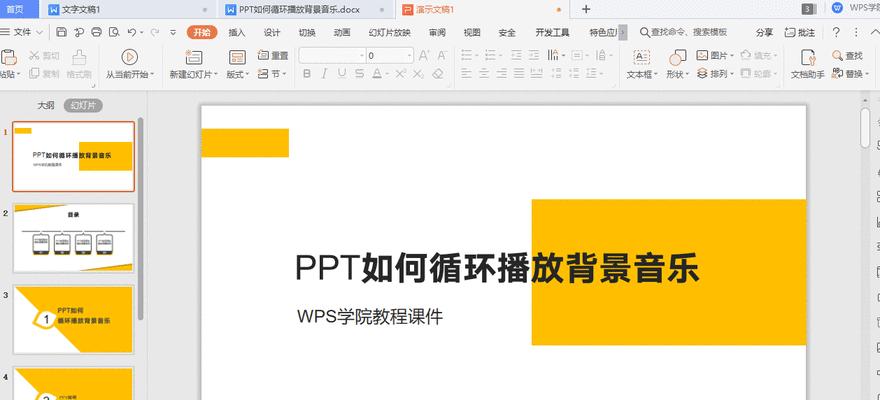Screen dimensions: 880x400
Task: Open help with the question mark icon
Action: pos(836,33)
